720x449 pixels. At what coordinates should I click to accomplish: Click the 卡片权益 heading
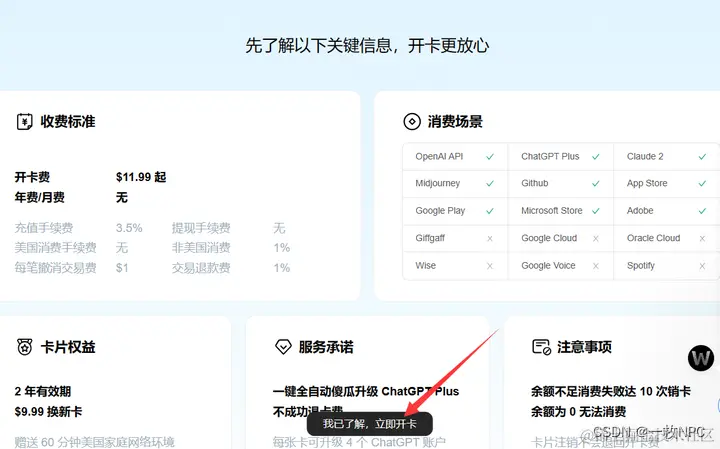(68, 347)
